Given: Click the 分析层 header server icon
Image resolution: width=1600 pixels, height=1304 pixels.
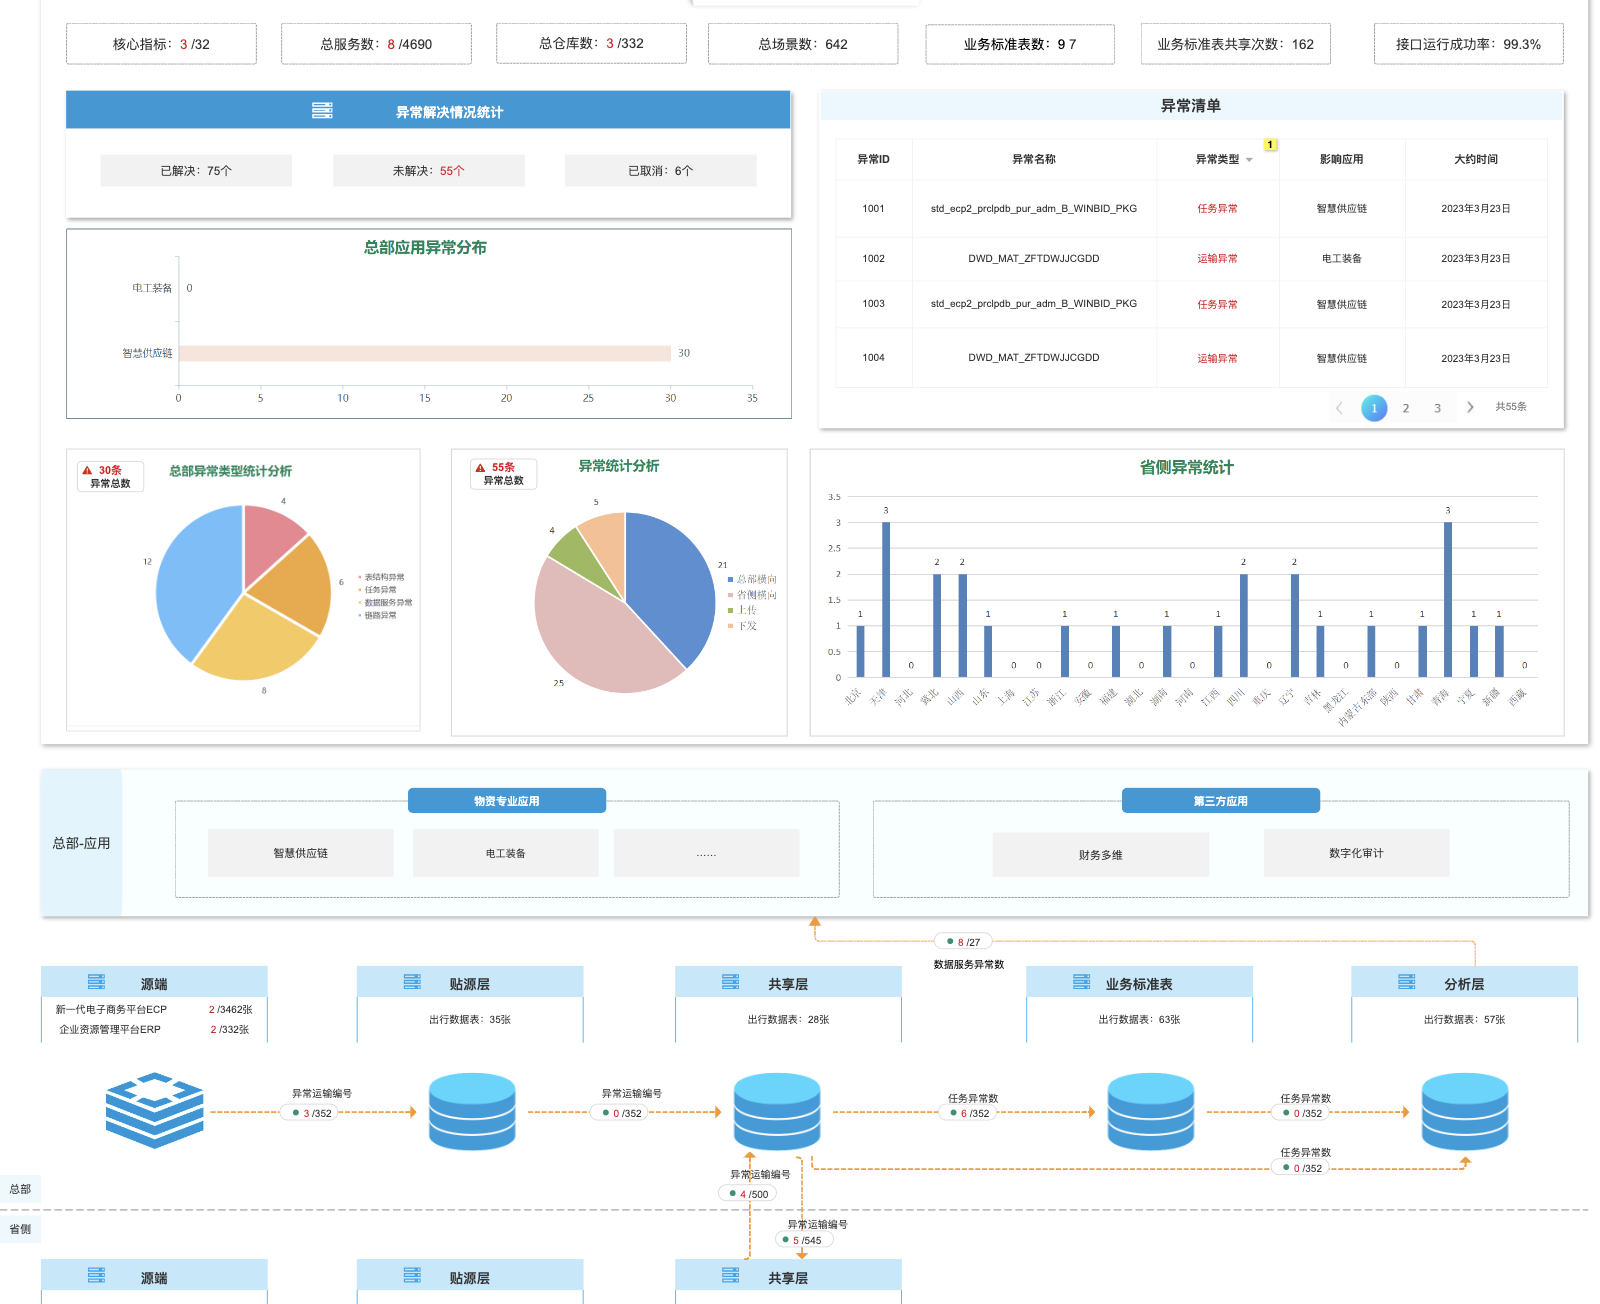Looking at the screenshot, I should pos(1406,982).
